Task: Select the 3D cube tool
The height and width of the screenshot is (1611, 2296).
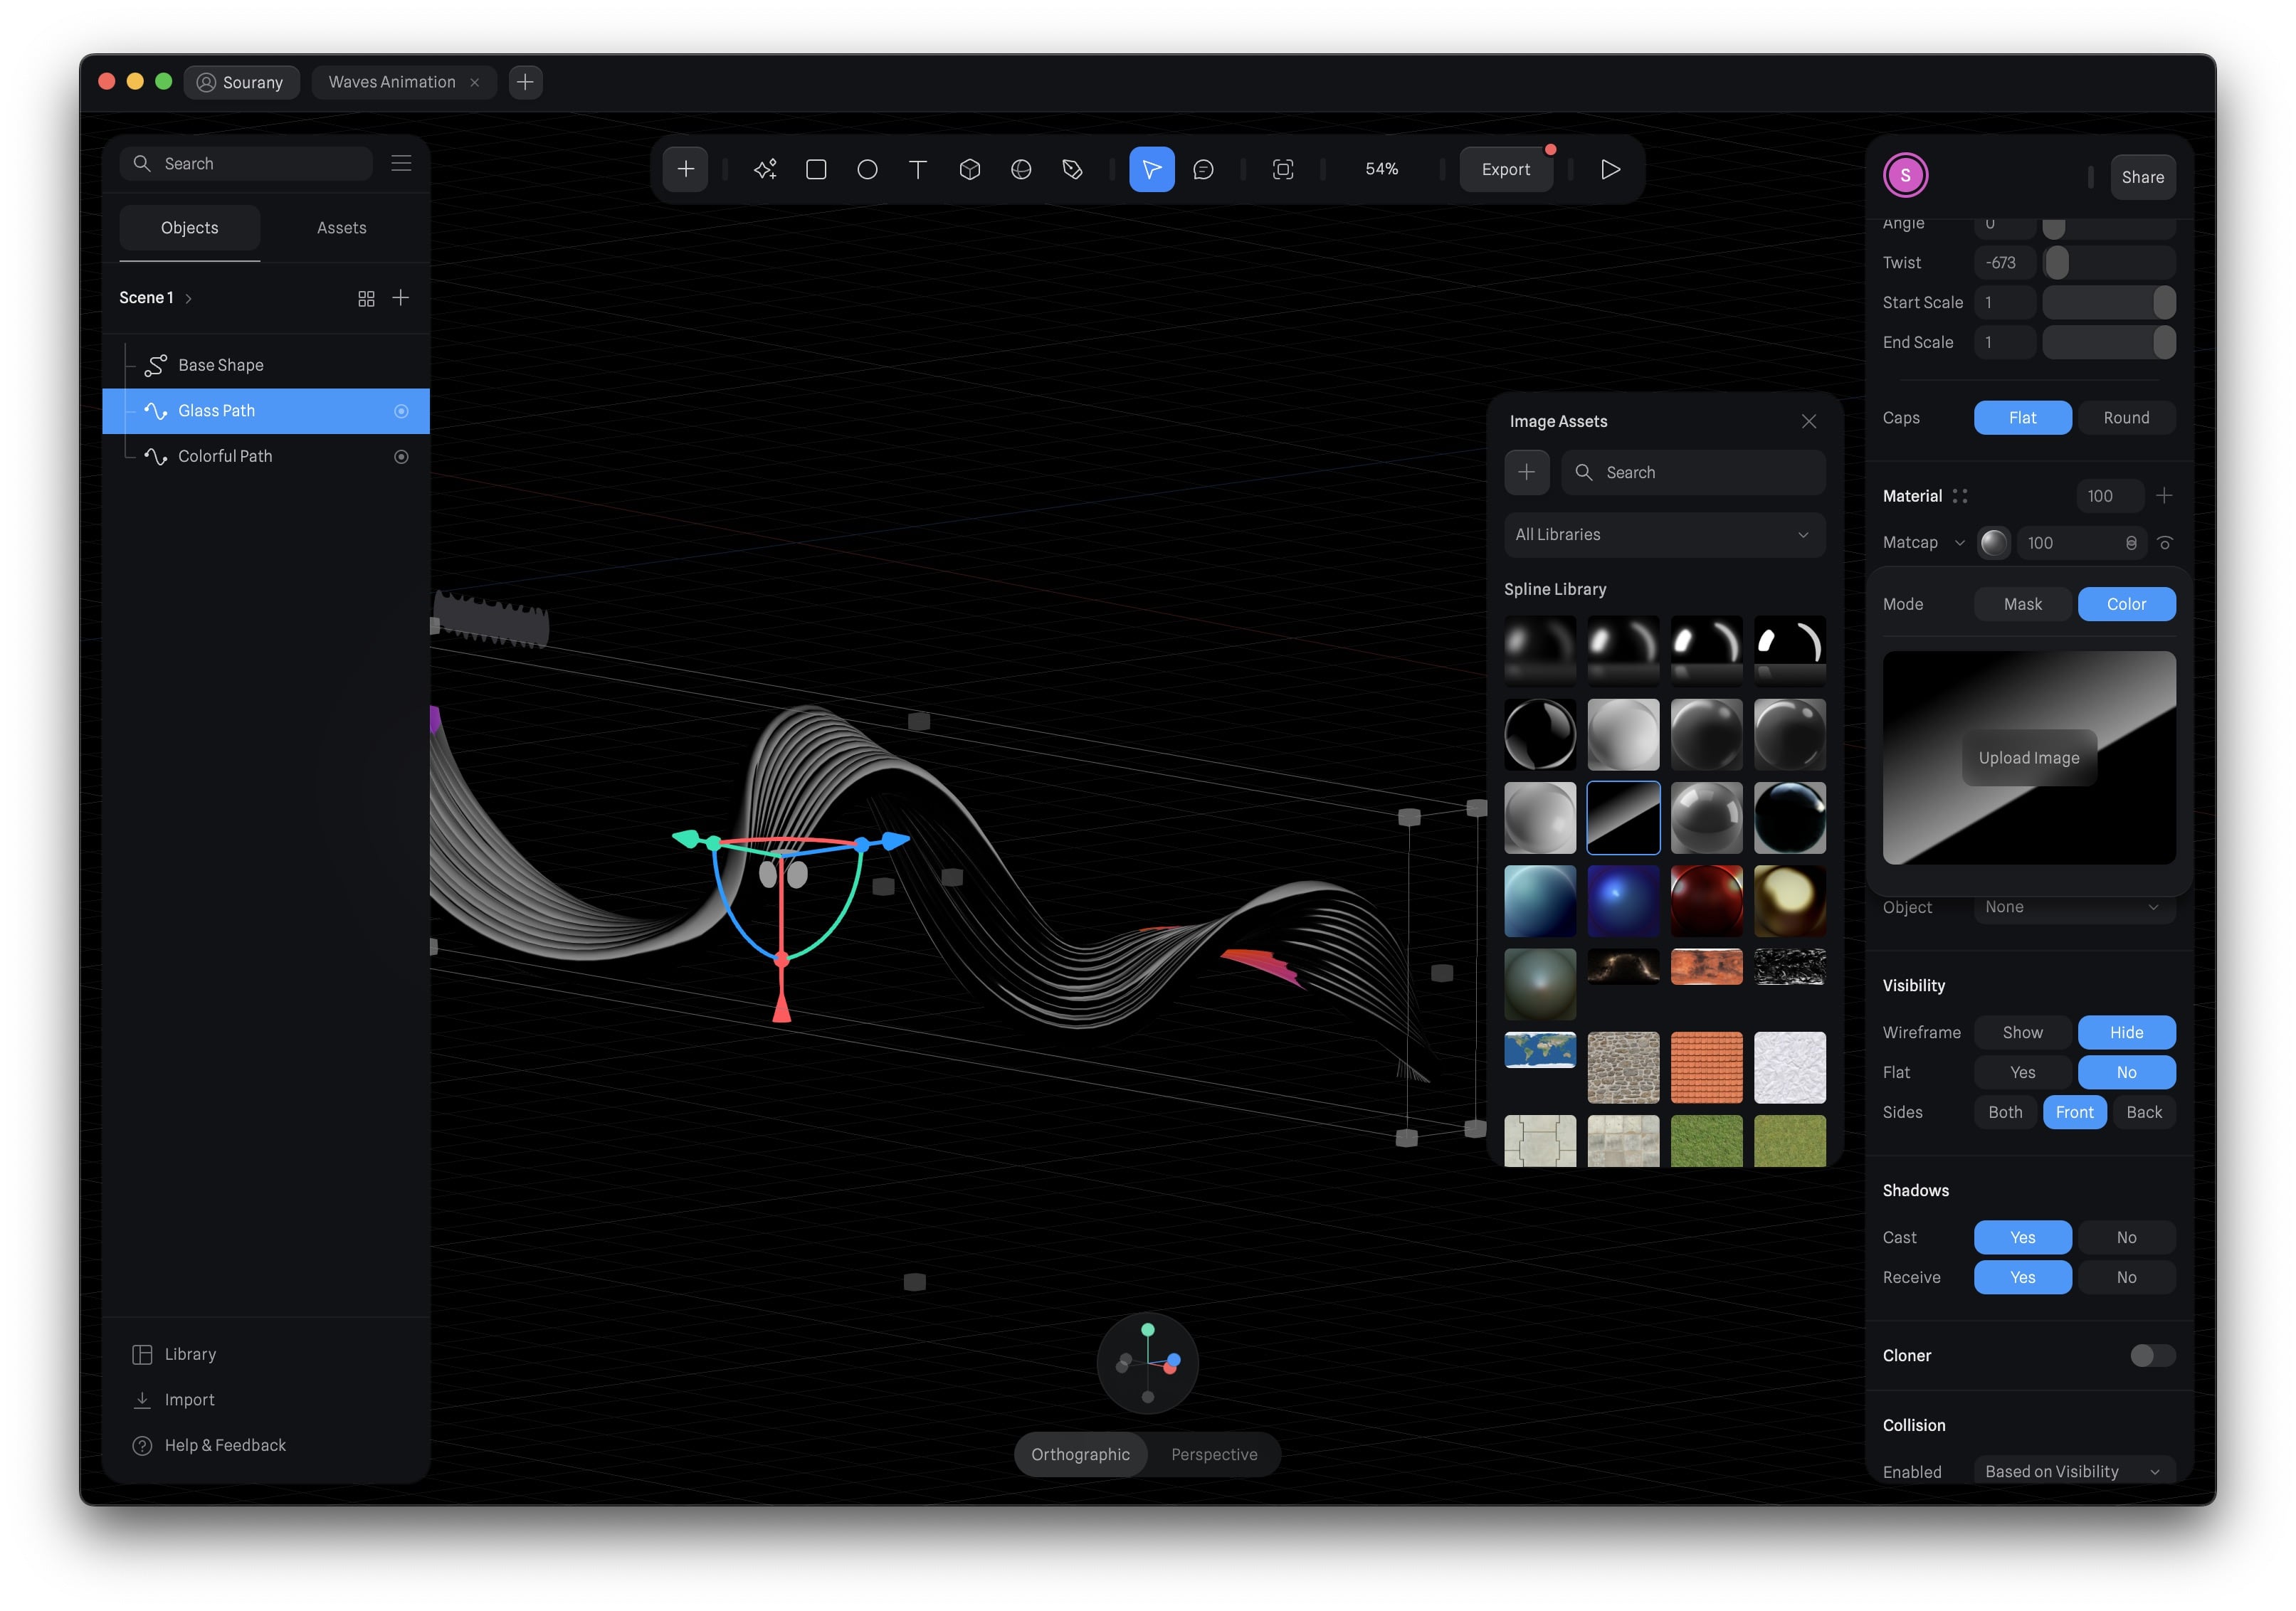Action: pyautogui.click(x=969, y=169)
